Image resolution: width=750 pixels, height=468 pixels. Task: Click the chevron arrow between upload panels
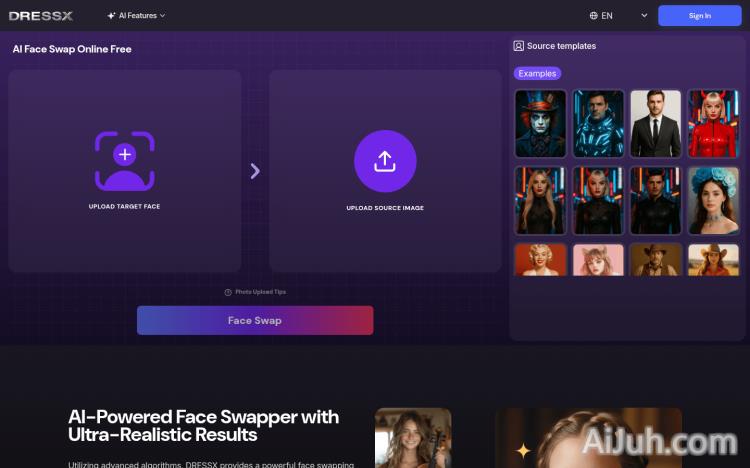(x=255, y=171)
